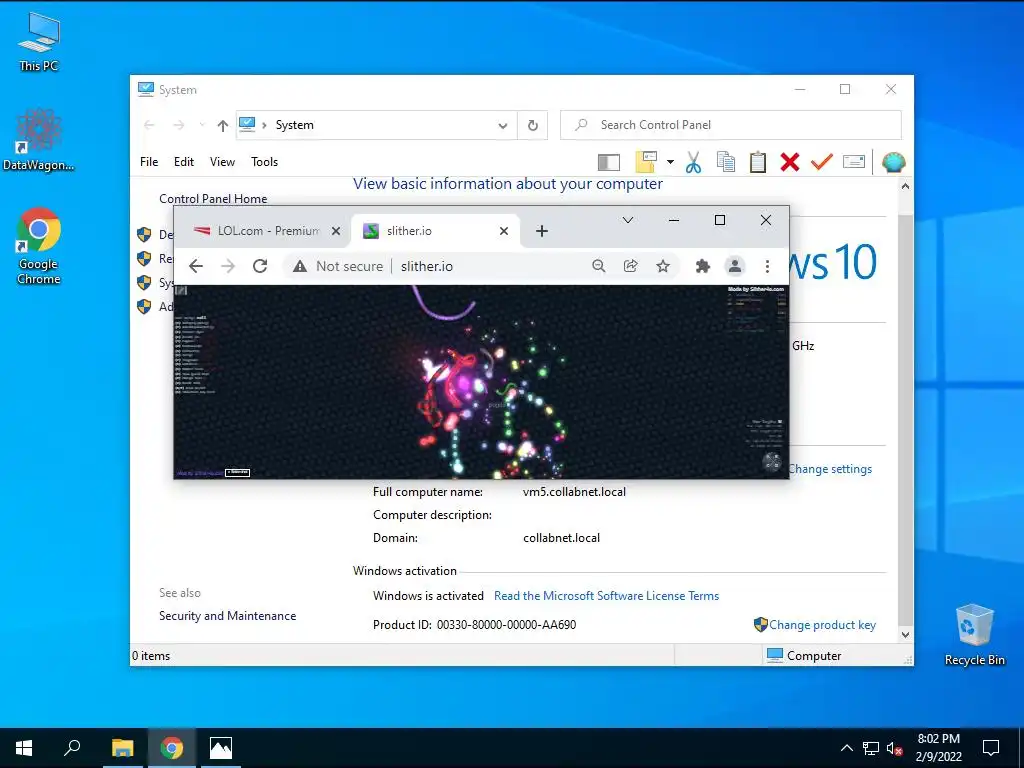
Task: Open the View menu in System window
Action: [x=222, y=162]
